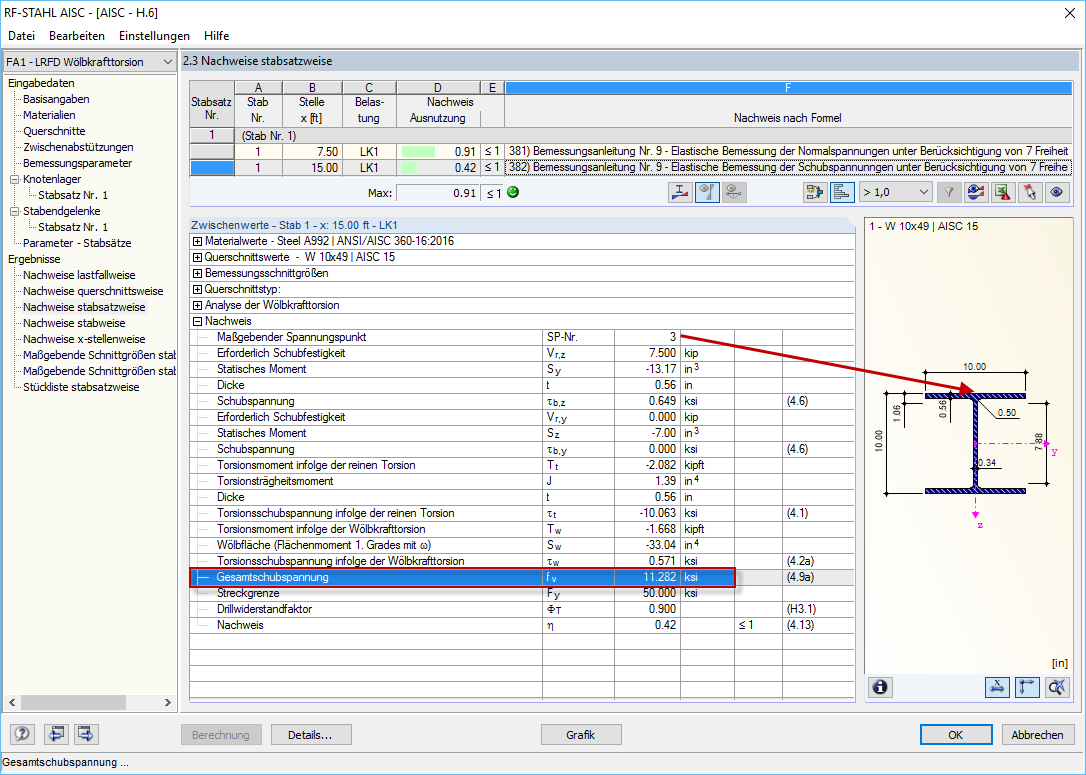Expand Analyse der Wölbkrafttorsion
Image resolution: width=1086 pixels, height=775 pixels.
(197, 305)
